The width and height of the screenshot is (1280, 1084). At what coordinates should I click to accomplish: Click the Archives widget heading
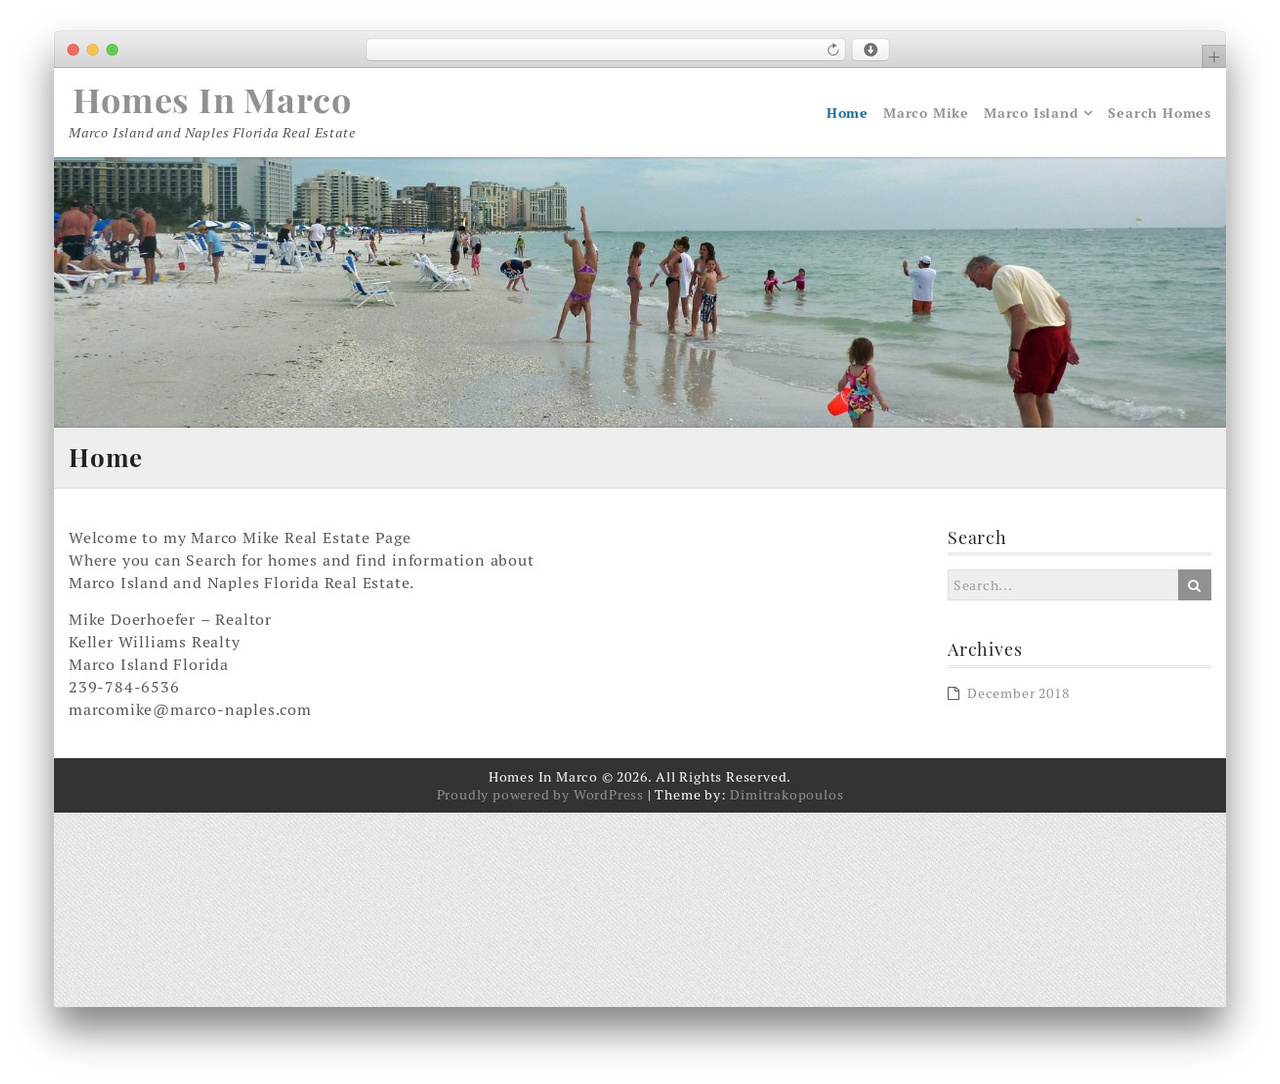(984, 649)
